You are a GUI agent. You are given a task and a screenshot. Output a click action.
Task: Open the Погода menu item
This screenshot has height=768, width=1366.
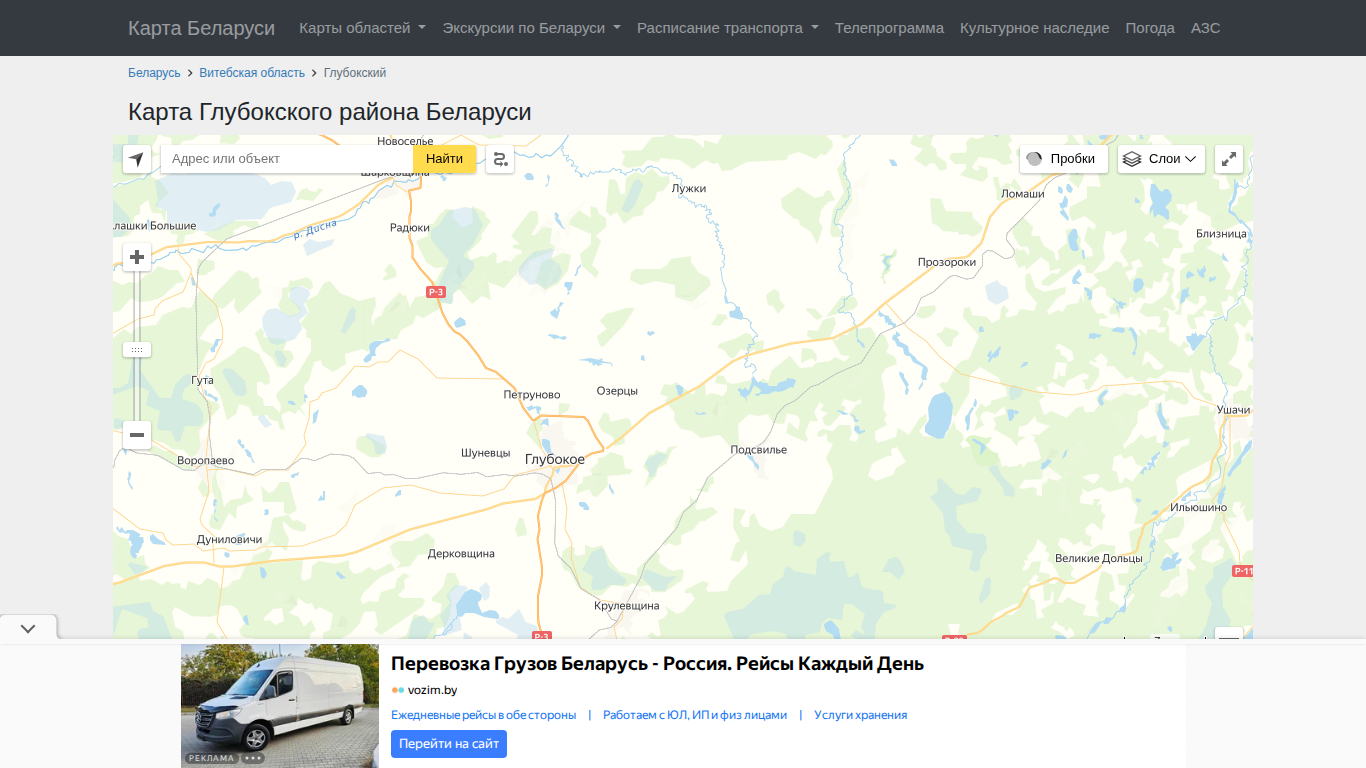[1150, 28]
